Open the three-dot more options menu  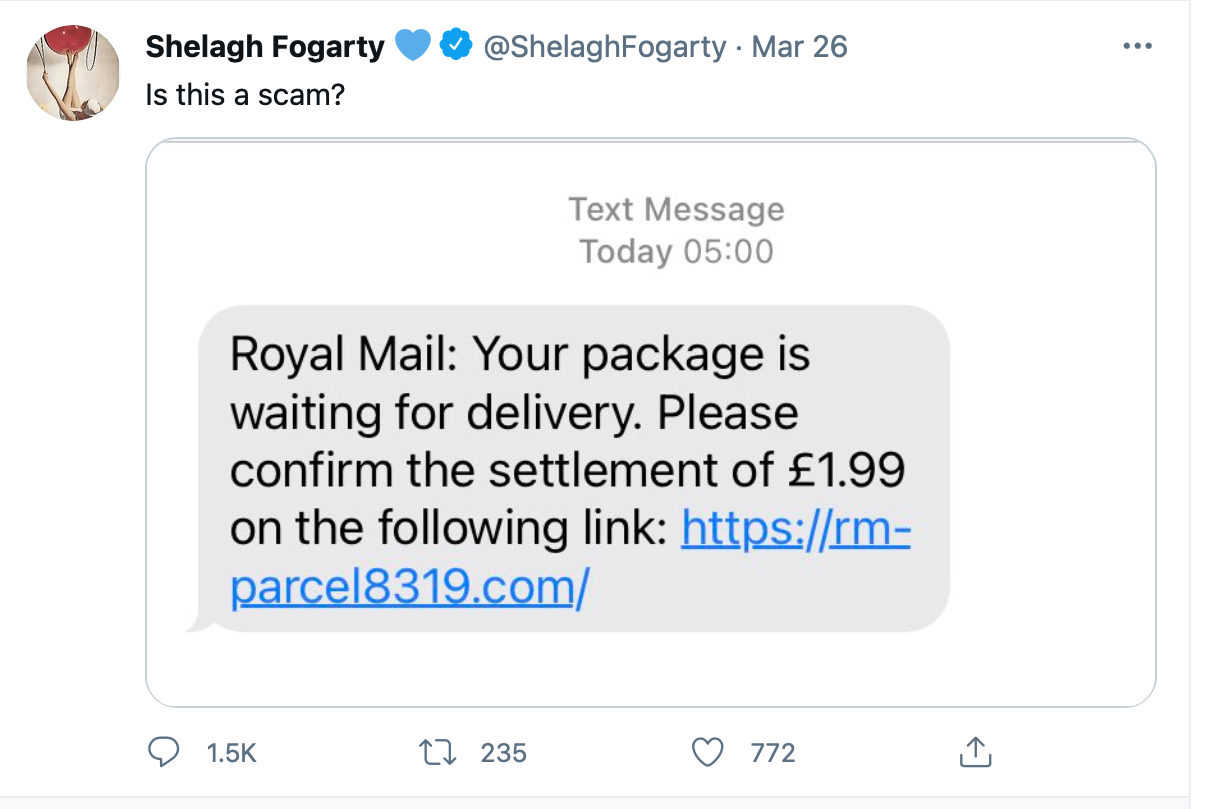click(1138, 47)
